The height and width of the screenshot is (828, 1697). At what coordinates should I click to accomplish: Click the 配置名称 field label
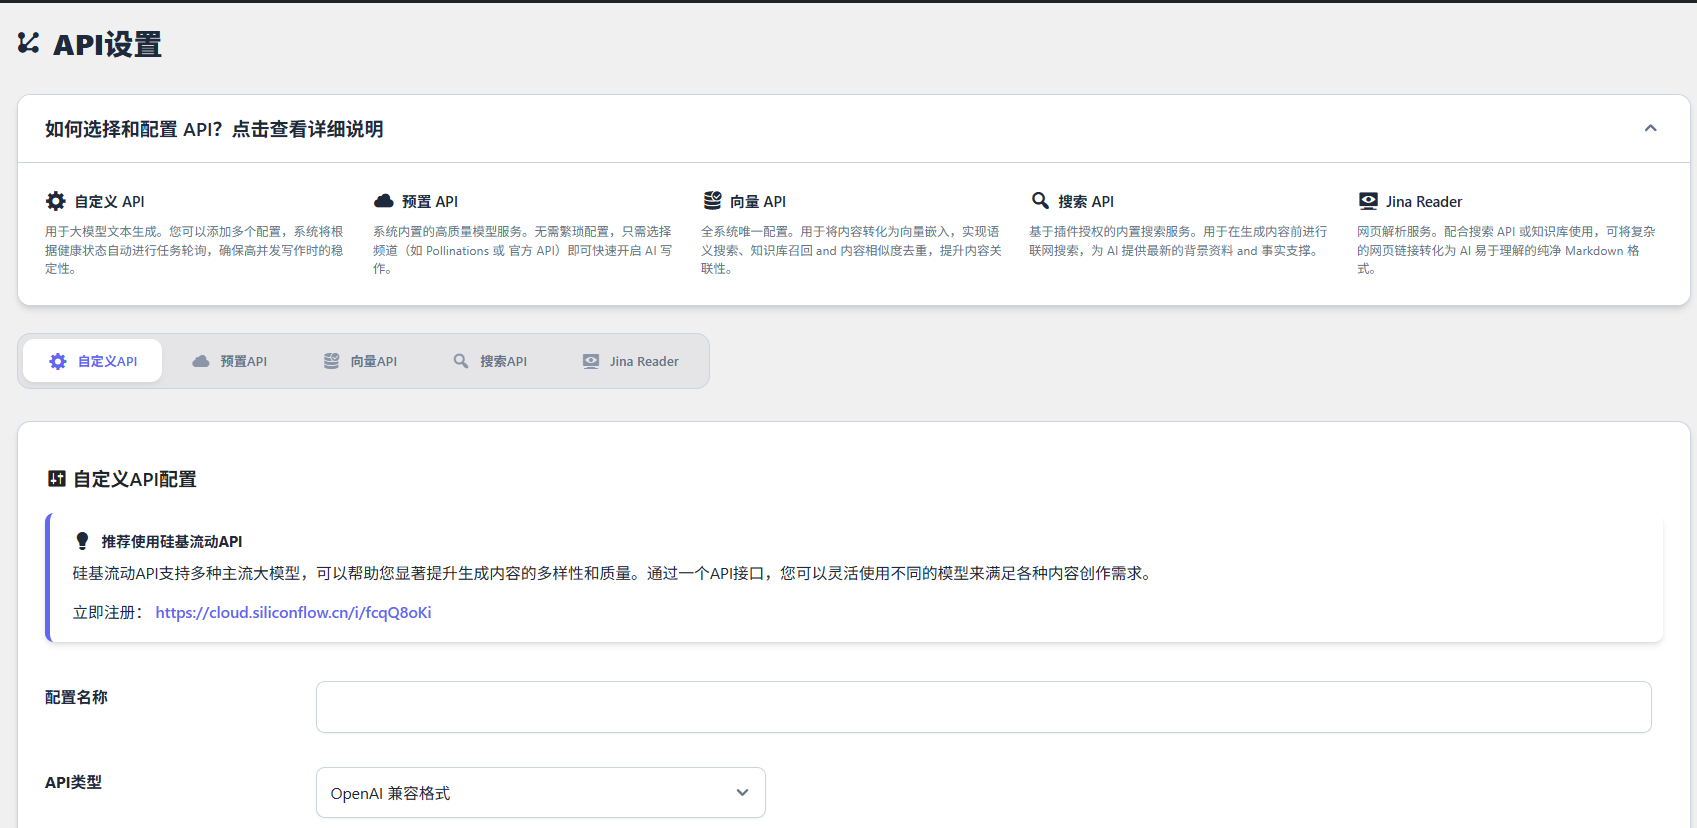[x=76, y=697]
